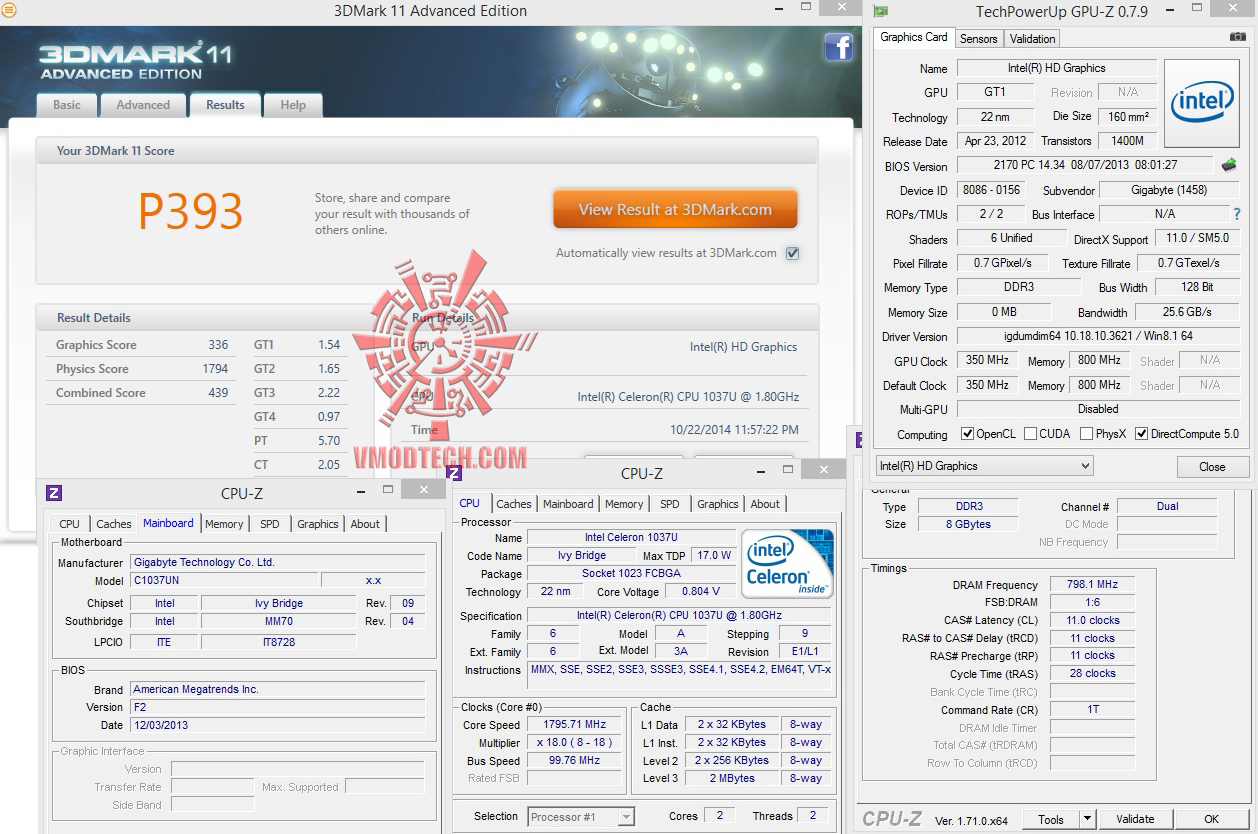Click the P393 score text
This screenshot has height=834, width=1258.
pos(190,211)
